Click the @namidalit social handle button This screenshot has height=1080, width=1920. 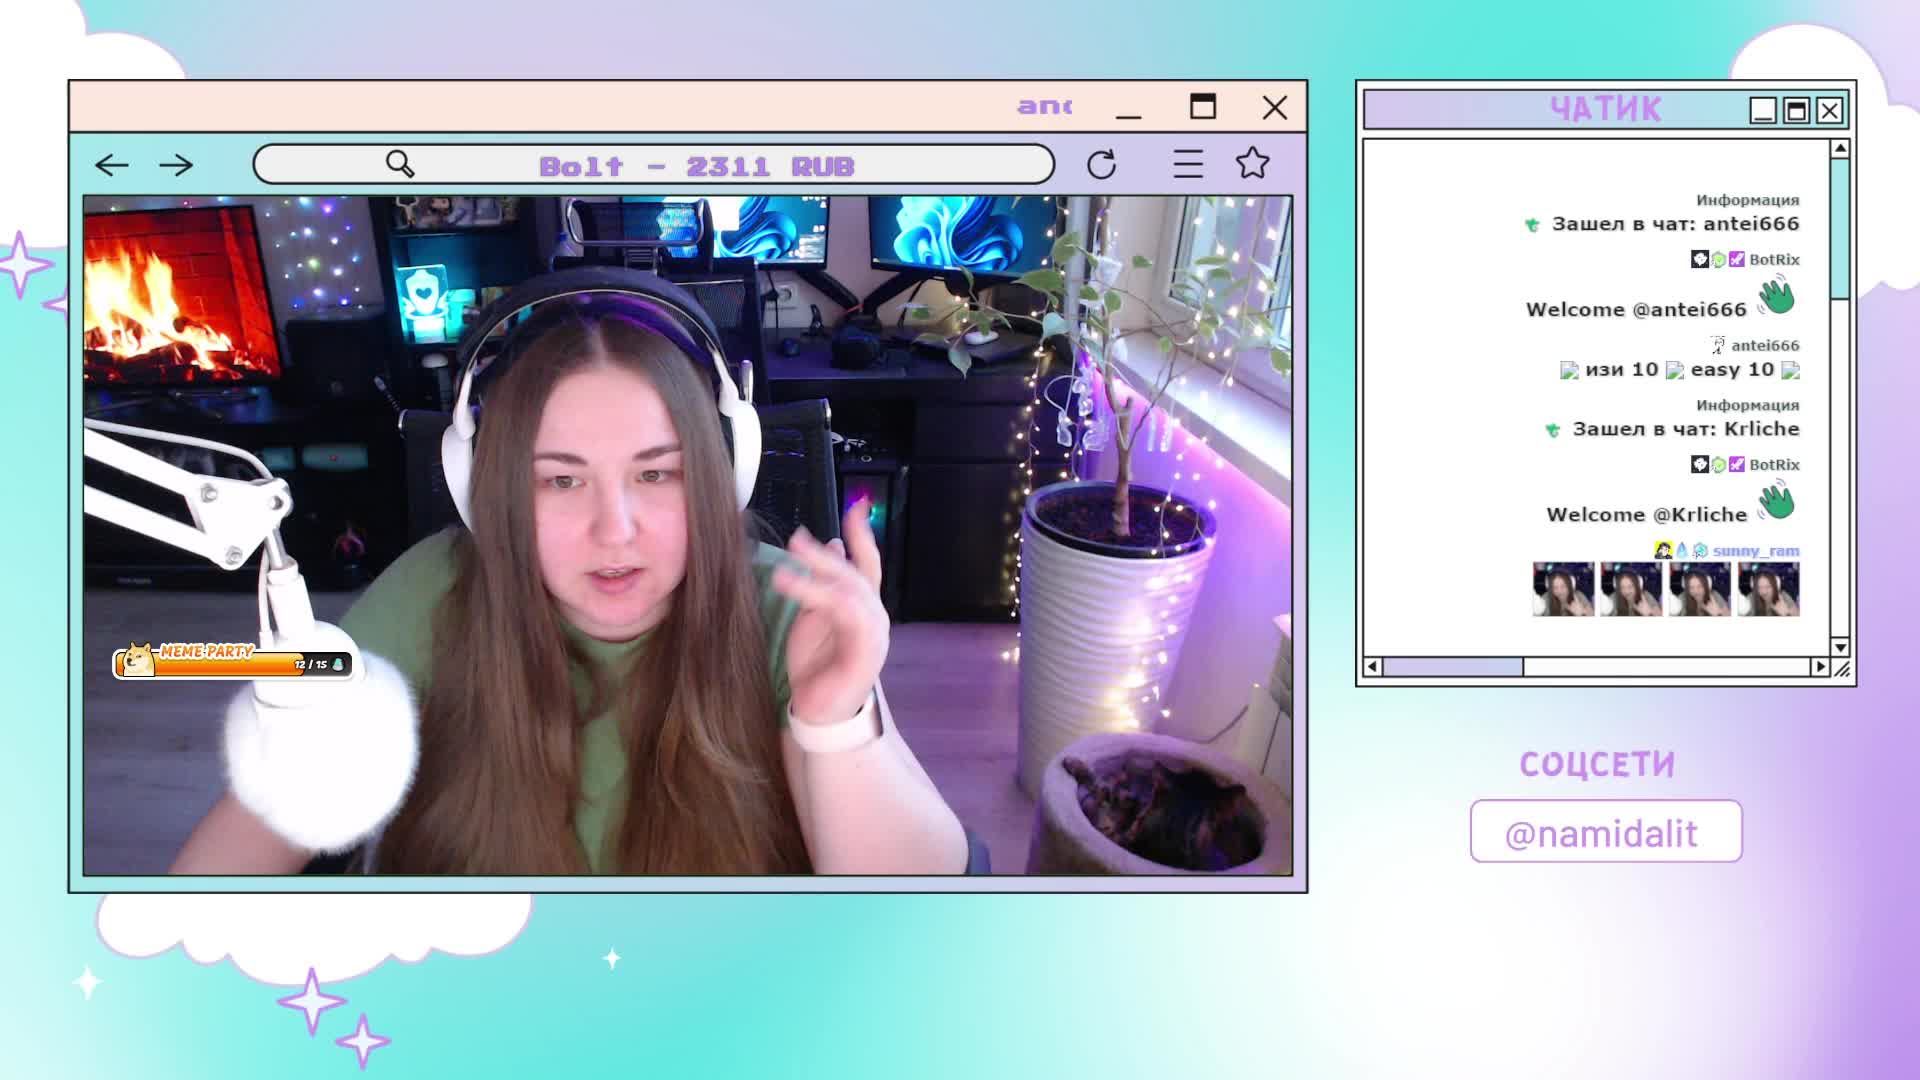click(x=1605, y=832)
